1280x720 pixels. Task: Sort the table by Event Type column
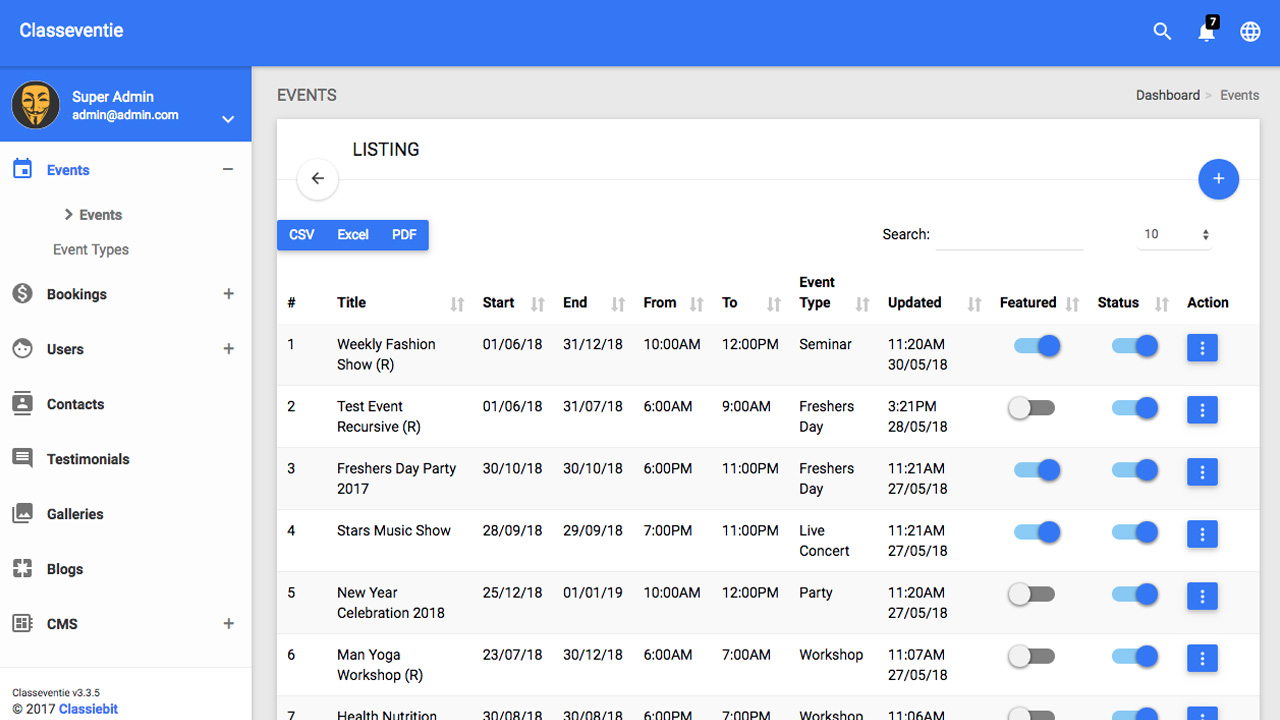[835, 293]
